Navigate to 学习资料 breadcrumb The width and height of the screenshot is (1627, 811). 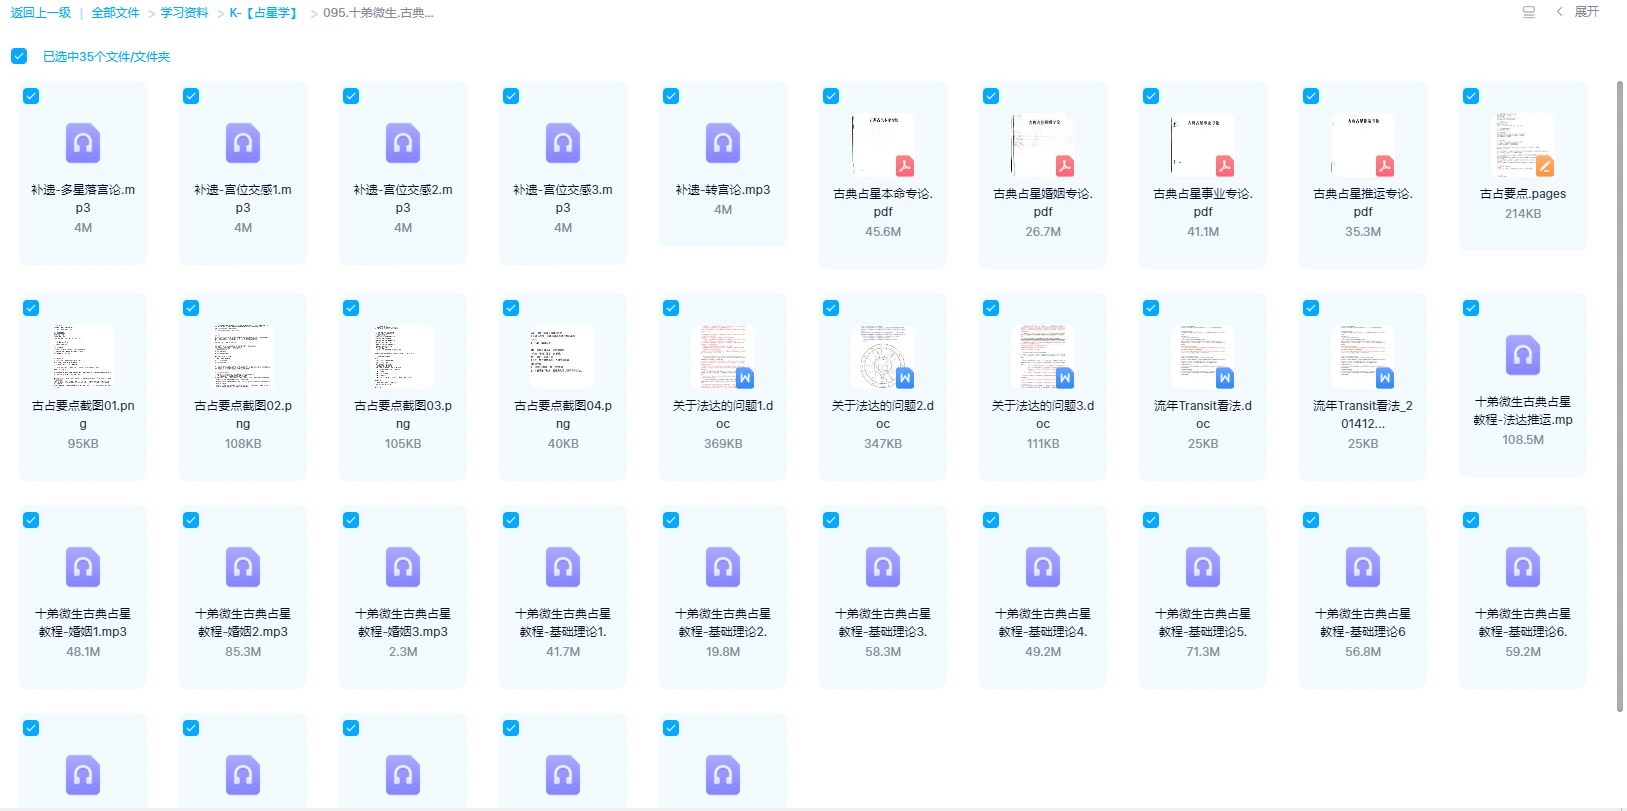[184, 13]
